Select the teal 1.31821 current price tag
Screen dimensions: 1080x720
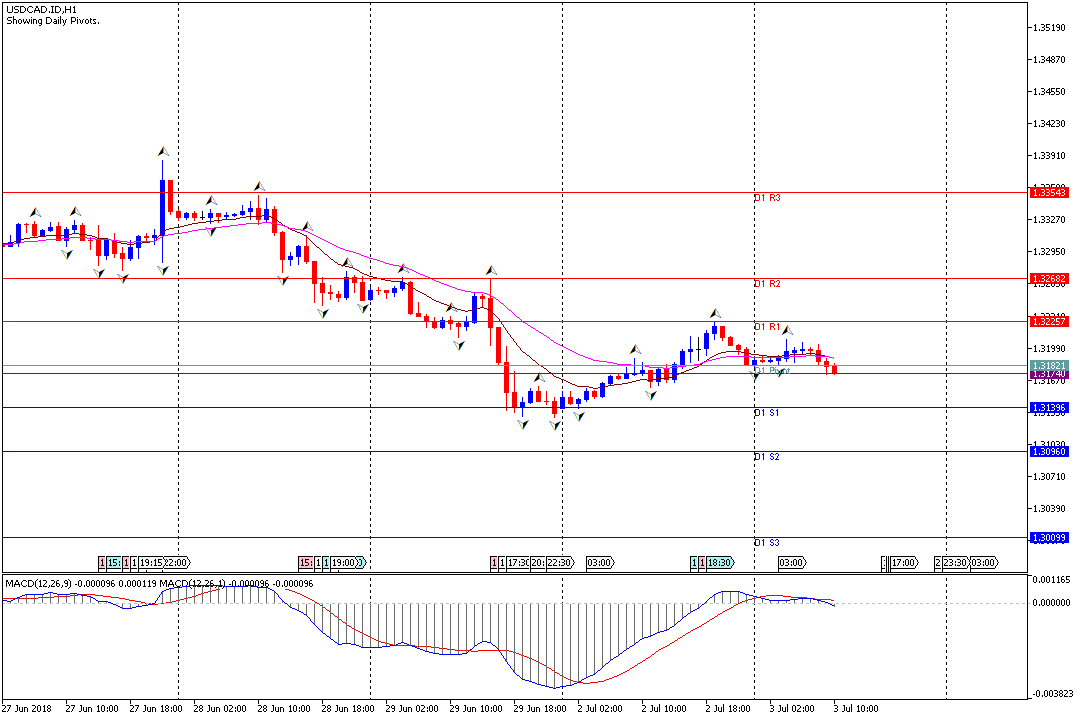1050,365
